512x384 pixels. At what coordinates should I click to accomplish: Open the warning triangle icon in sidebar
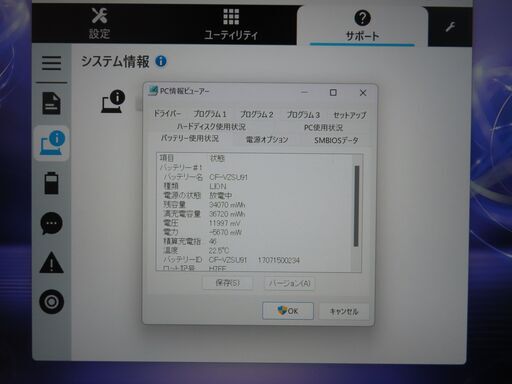point(51,263)
